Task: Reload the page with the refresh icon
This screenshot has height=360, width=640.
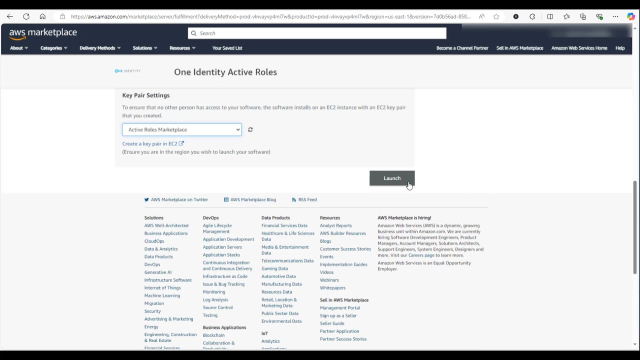Action: [26, 16]
